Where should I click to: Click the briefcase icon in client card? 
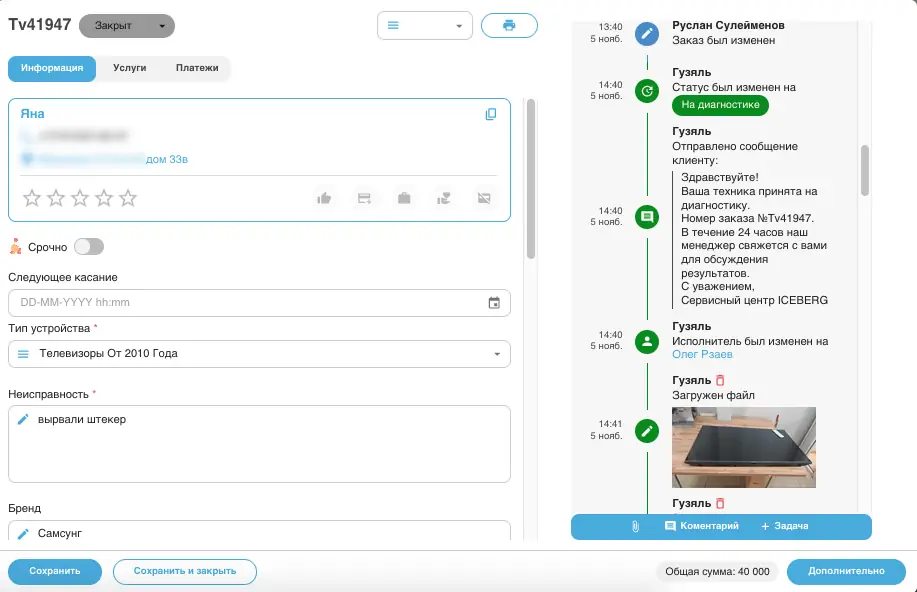404,198
